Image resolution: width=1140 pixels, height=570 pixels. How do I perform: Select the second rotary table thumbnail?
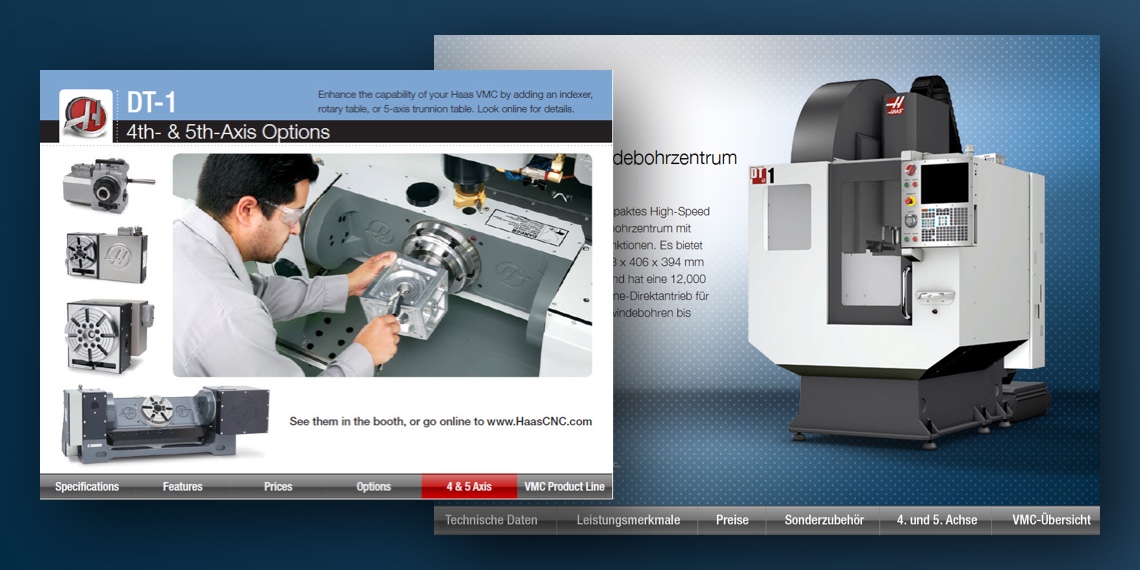[106, 255]
